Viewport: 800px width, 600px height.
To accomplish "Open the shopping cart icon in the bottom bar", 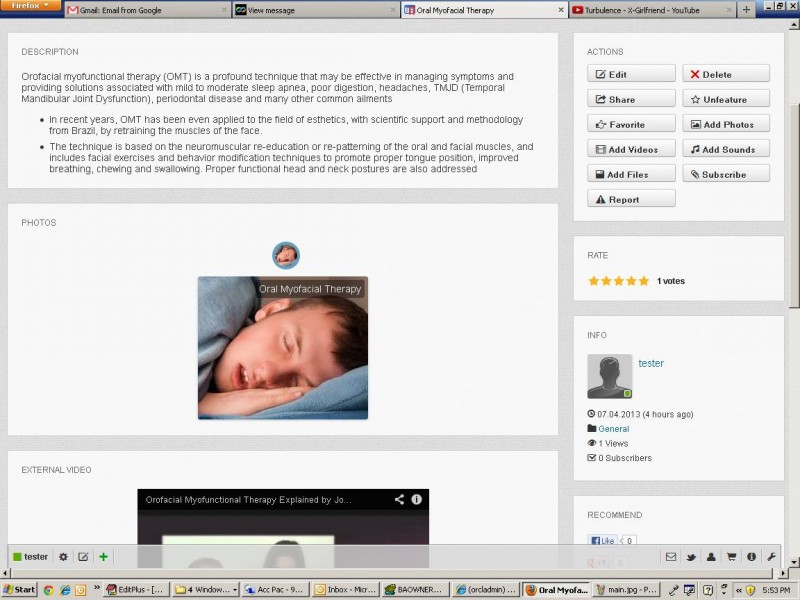I will pos(731,557).
